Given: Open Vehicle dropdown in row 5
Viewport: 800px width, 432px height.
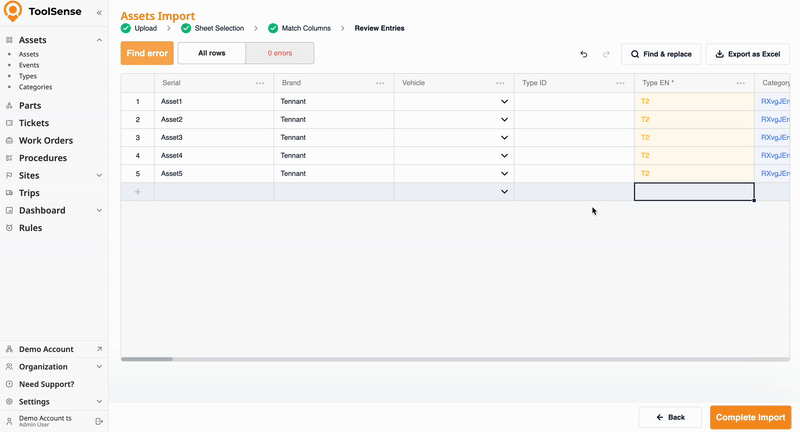Looking at the screenshot, I should pyautogui.click(x=504, y=173).
